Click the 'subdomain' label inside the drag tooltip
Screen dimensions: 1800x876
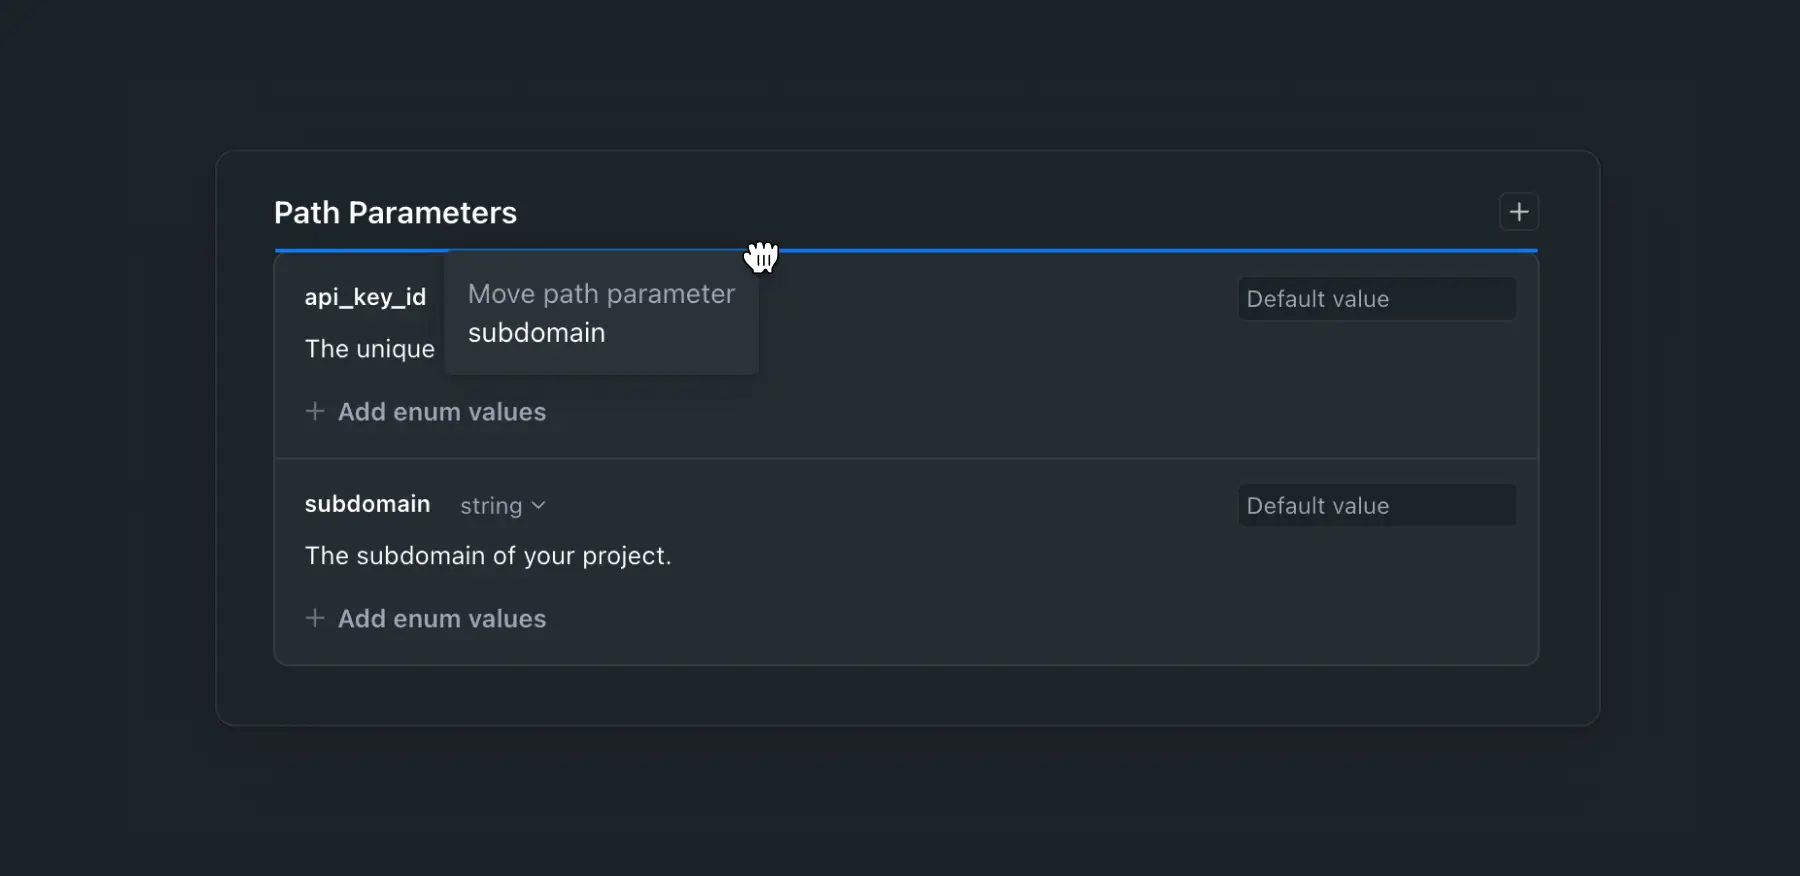click(536, 333)
